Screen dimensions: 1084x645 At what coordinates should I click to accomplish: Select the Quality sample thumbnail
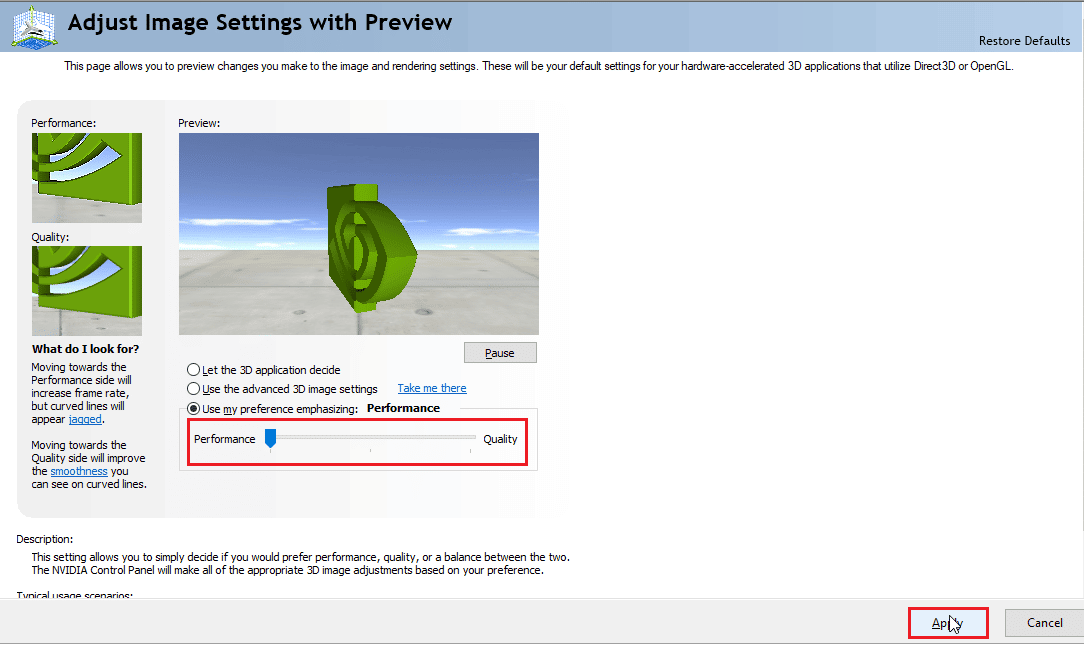[86, 291]
